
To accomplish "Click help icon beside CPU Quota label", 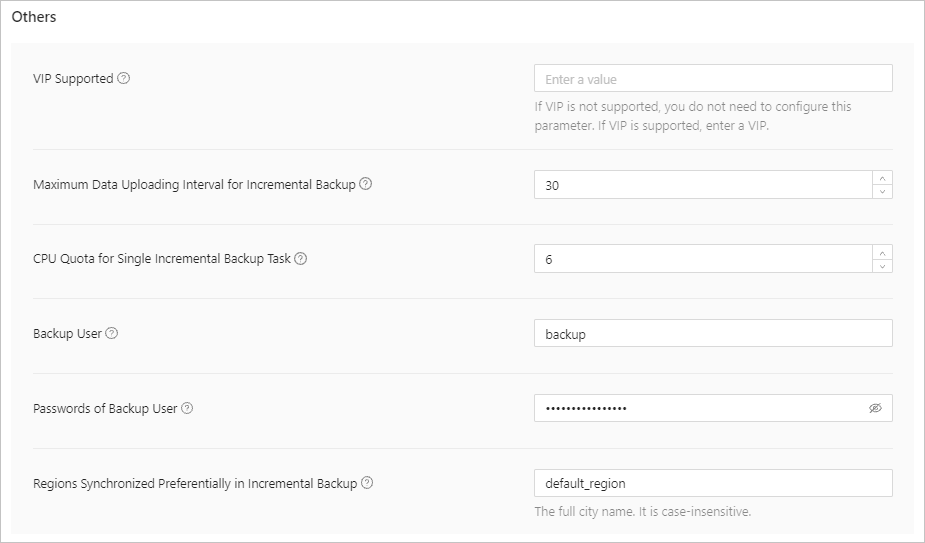I will point(301,258).
